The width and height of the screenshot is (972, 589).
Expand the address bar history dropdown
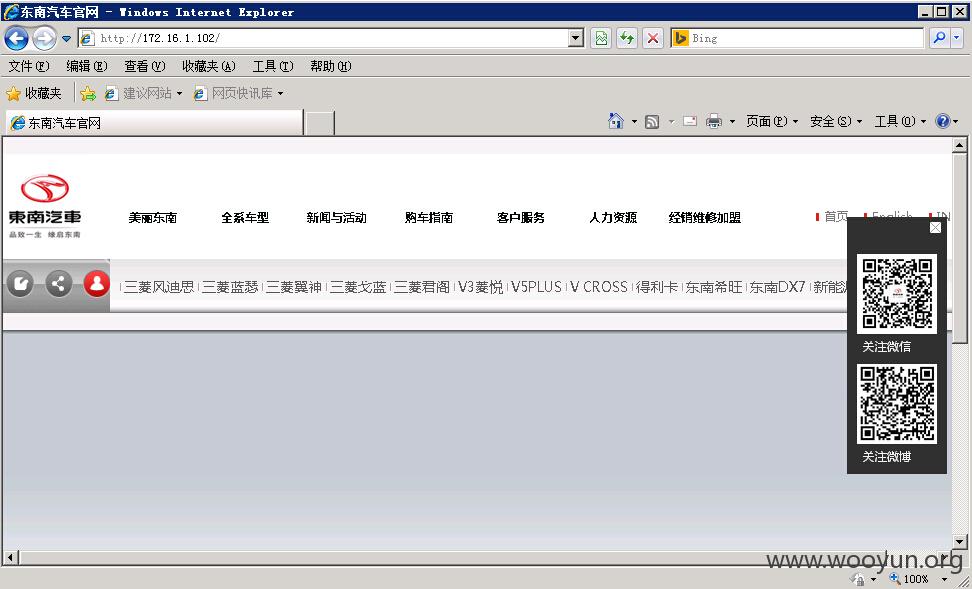(576, 38)
